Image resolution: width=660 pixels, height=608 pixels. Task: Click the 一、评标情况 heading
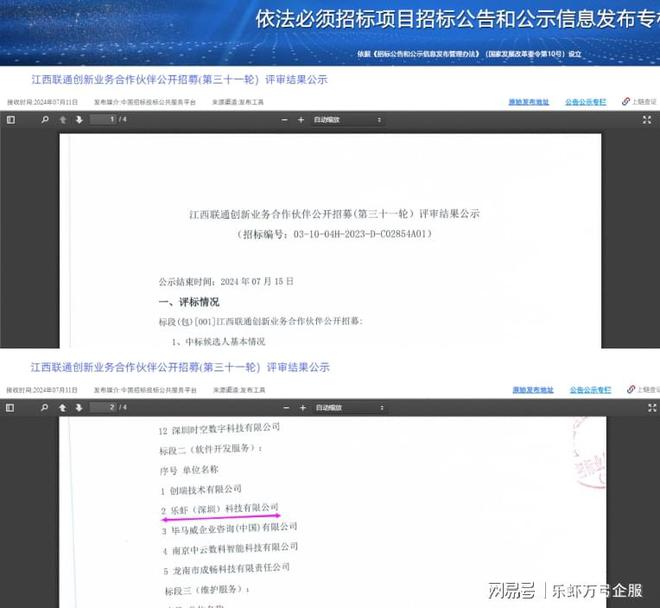189,302
